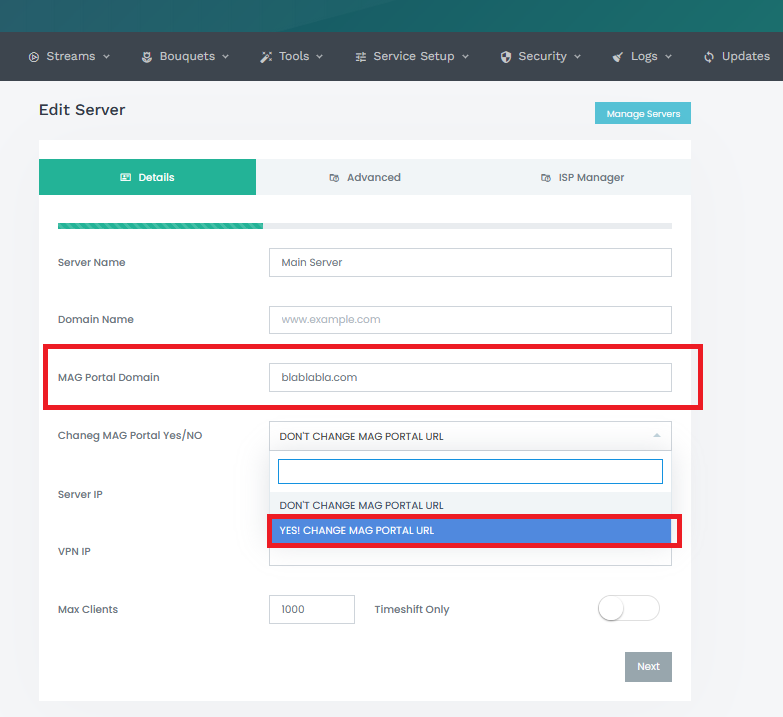Viewport: 783px width, 717px height.
Task: Click the Logs broom icon
Action: [x=618, y=57]
